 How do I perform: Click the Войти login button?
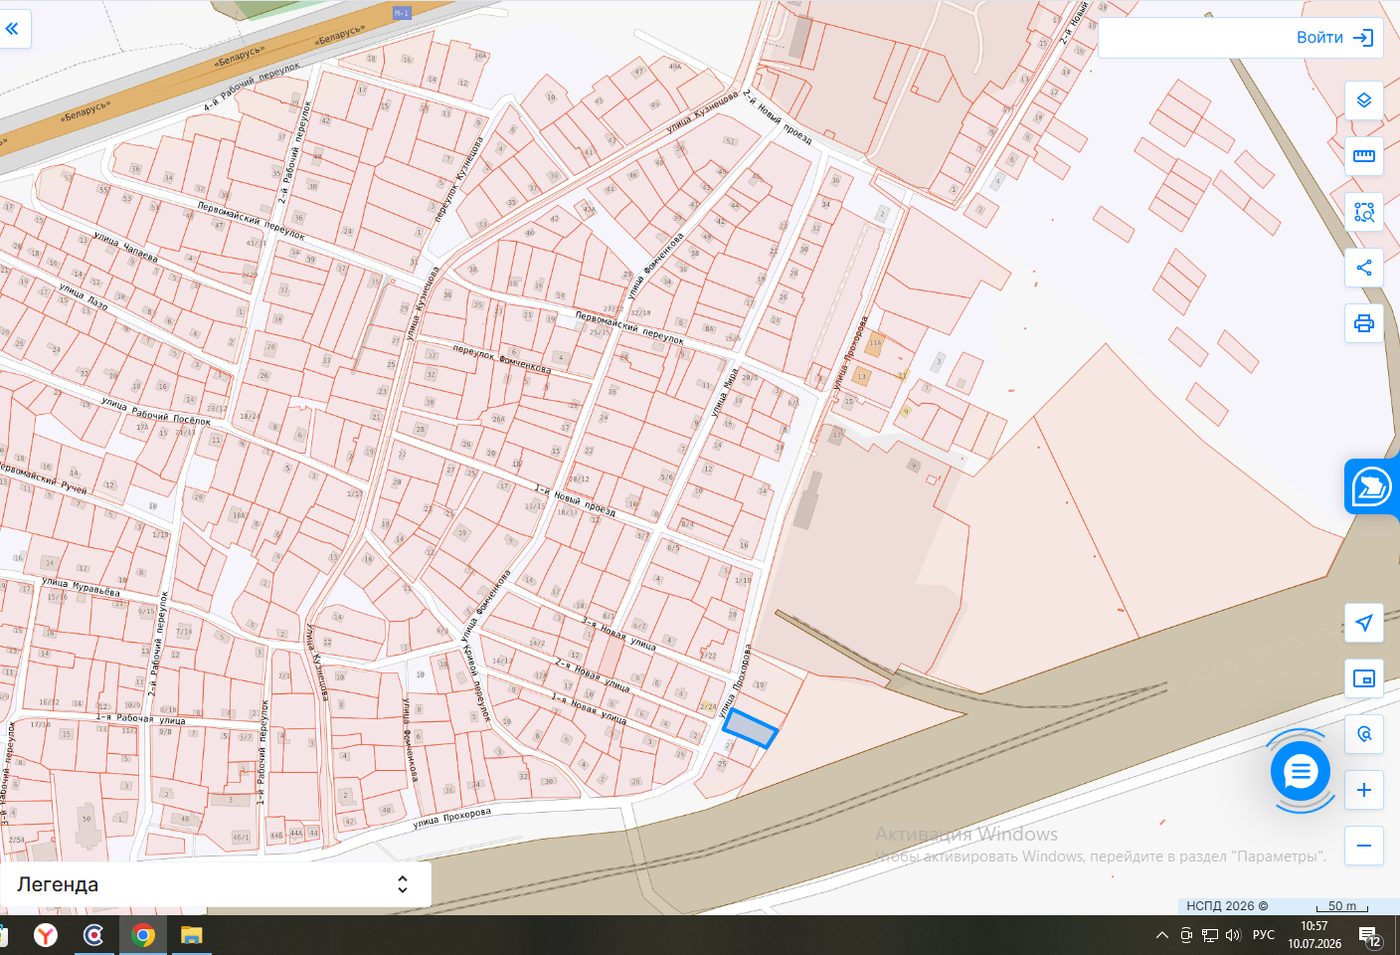click(1334, 38)
